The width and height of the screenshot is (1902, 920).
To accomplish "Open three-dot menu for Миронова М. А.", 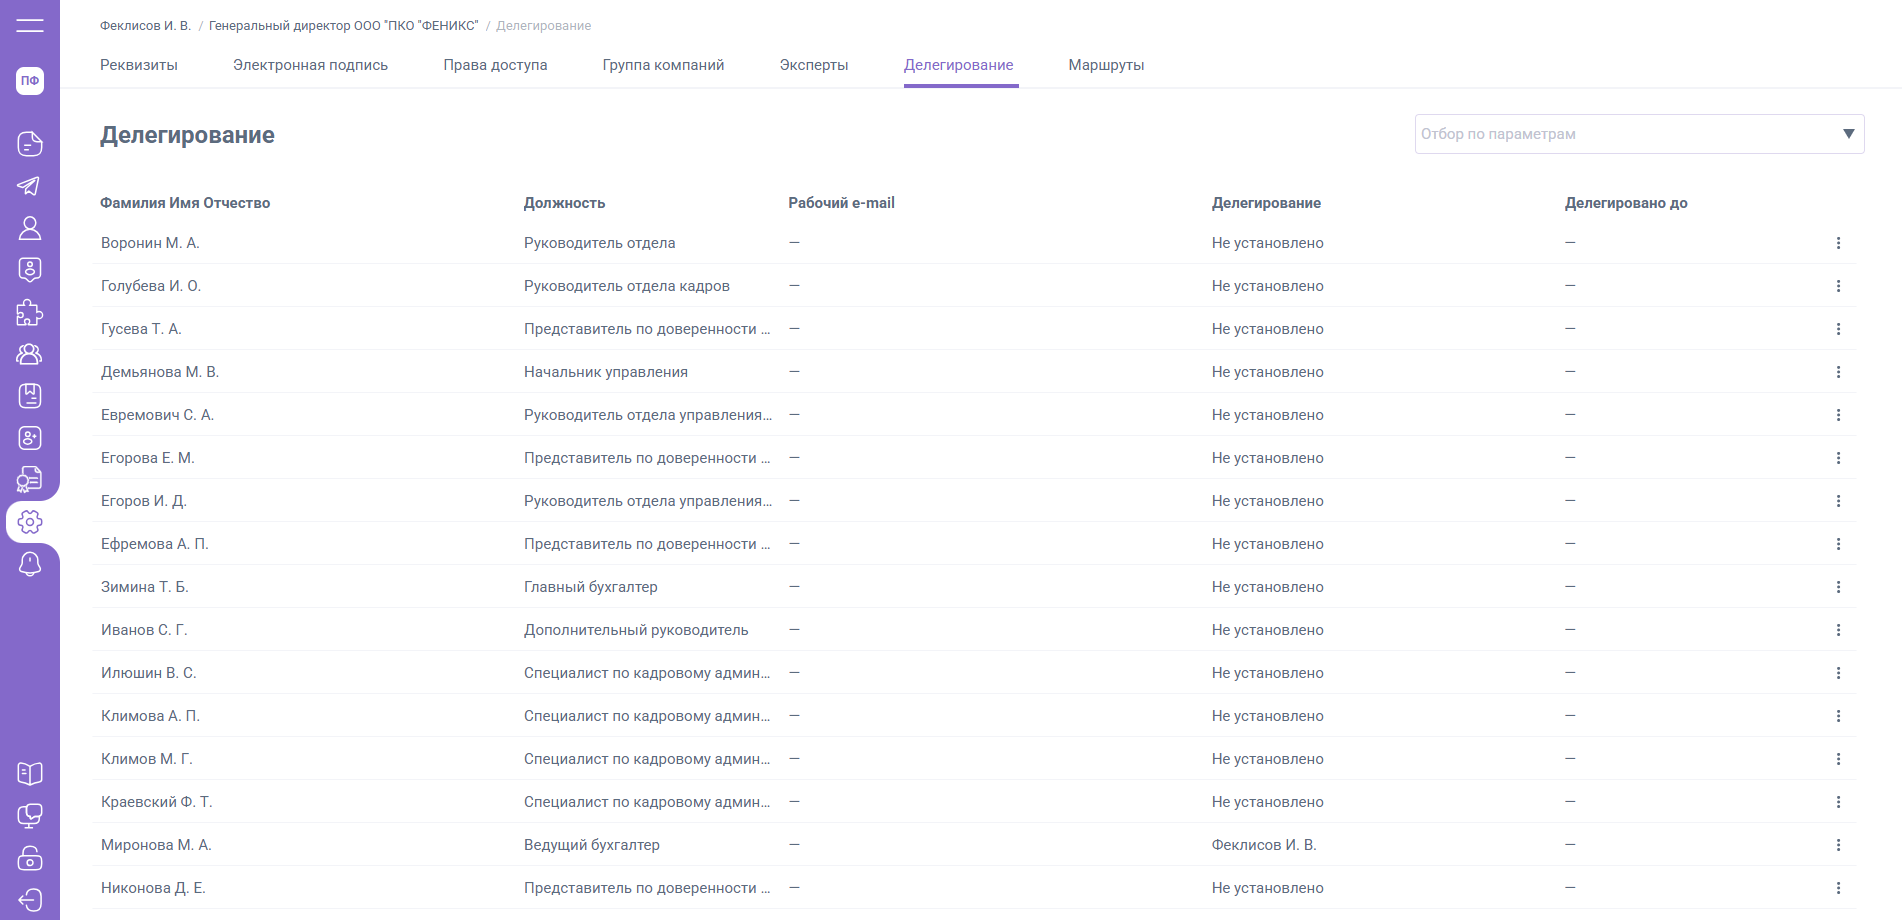I will click(x=1838, y=845).
